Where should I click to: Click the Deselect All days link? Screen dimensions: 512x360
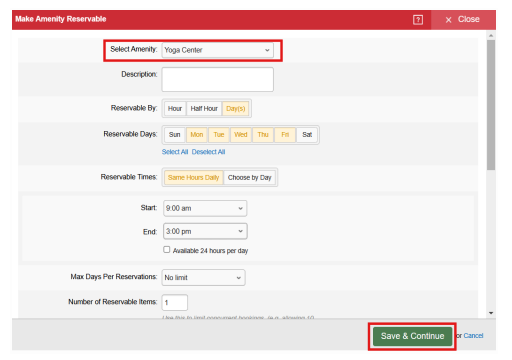point(208,152)
